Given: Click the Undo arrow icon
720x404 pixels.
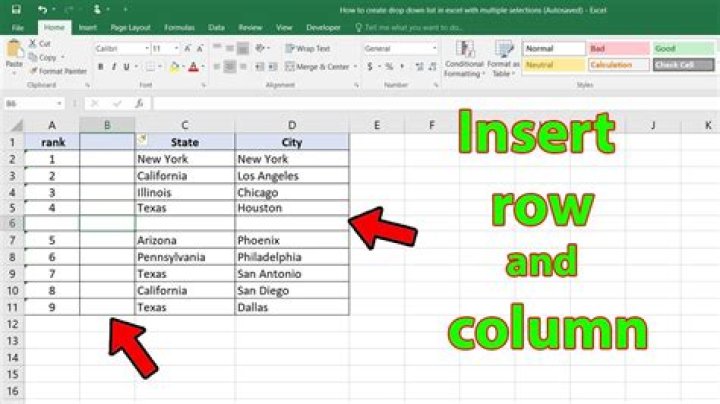Looking at the screenshot, I should click(42, 8).
